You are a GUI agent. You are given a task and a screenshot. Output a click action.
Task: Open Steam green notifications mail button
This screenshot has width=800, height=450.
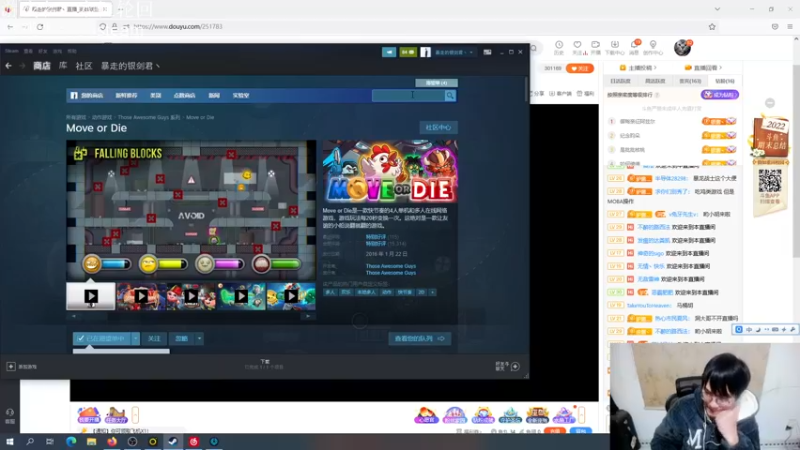(408, 52)
